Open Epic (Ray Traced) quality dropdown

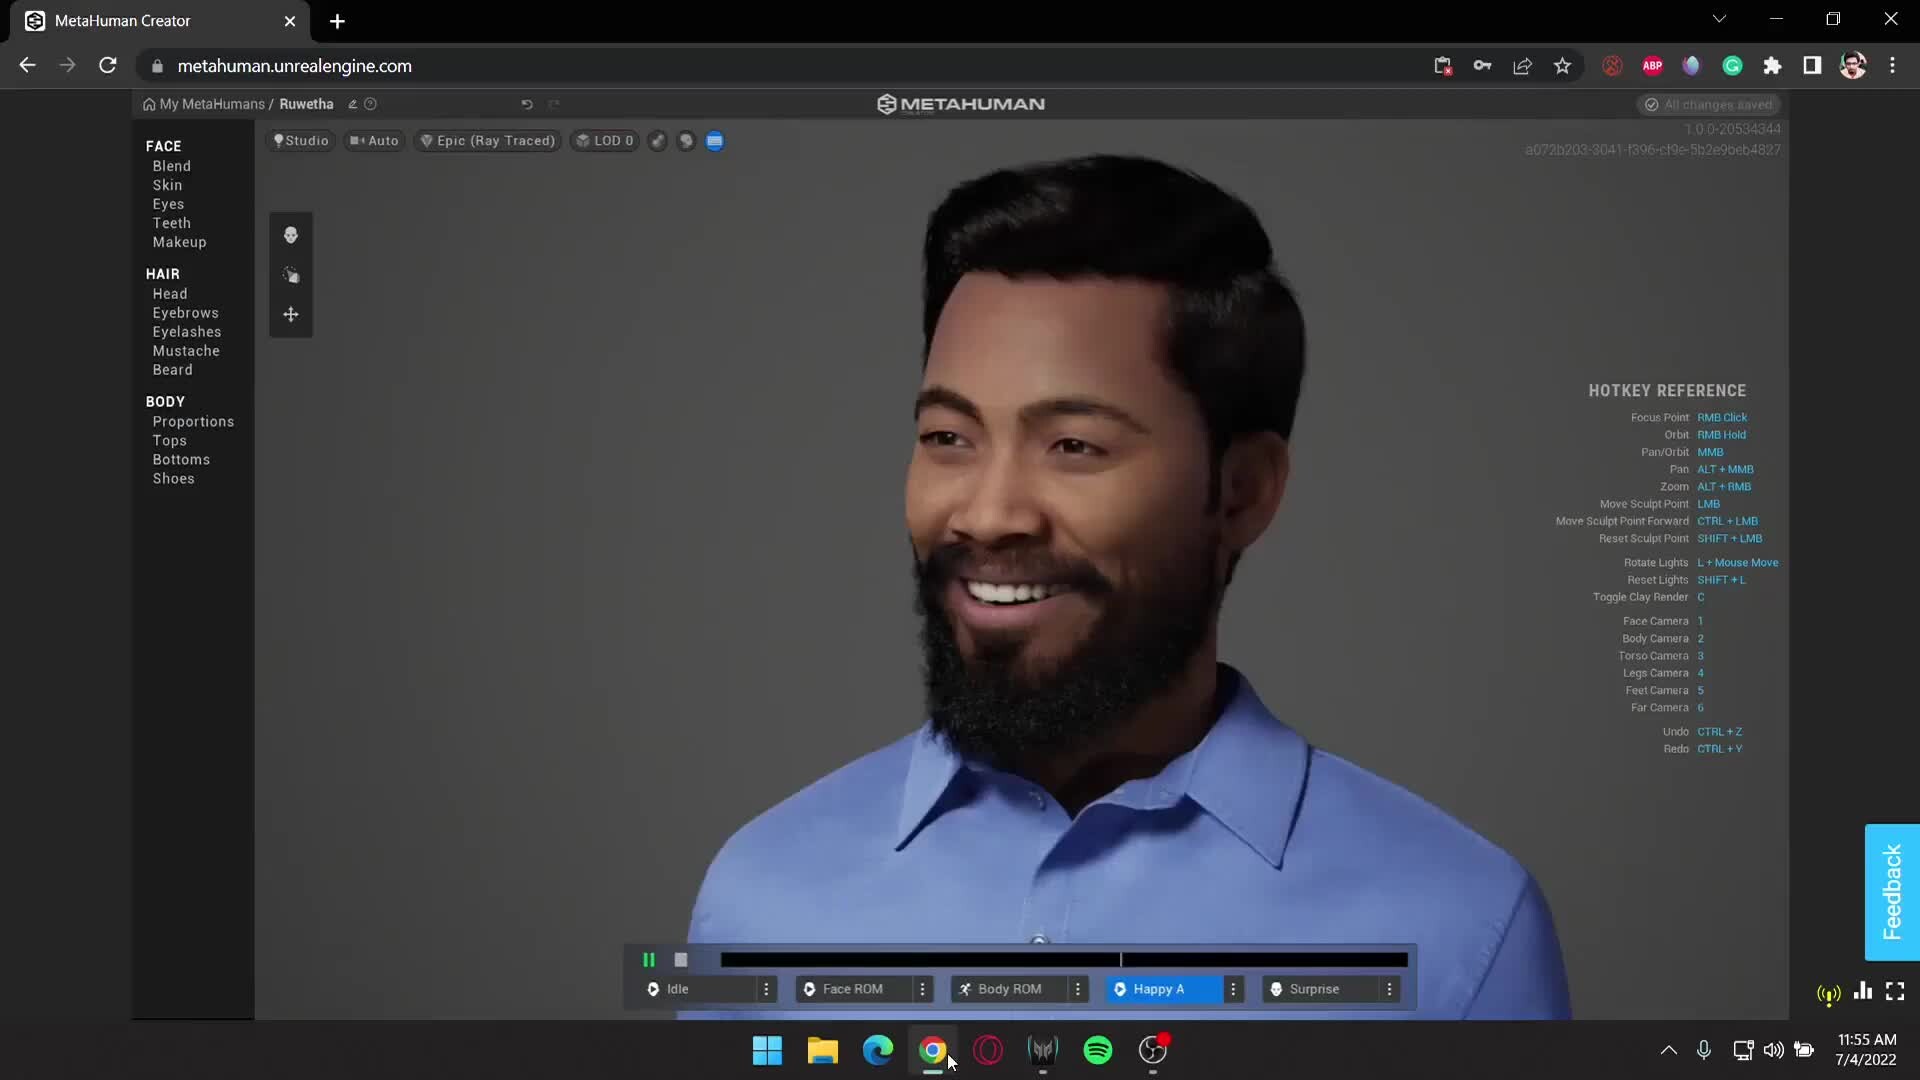click(488, 141)
